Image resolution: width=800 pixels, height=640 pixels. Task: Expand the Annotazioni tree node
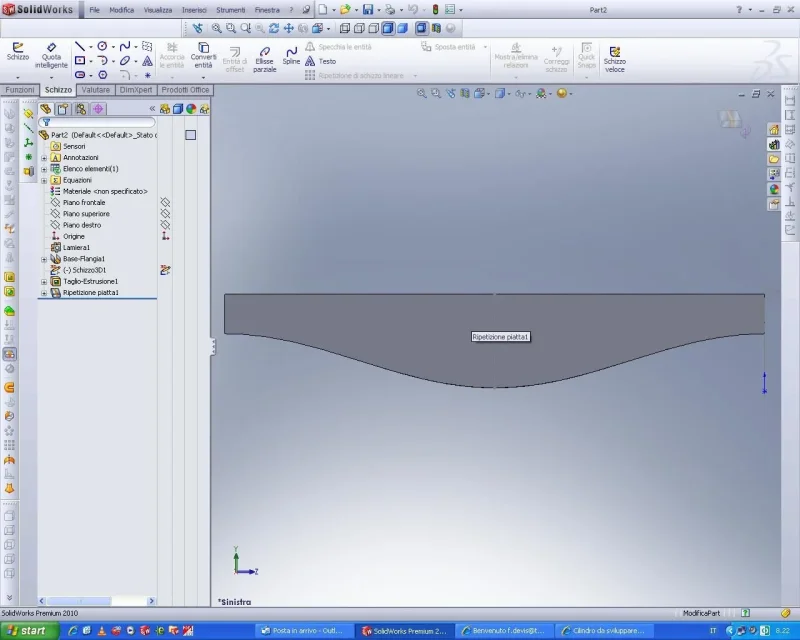point(44,158)
